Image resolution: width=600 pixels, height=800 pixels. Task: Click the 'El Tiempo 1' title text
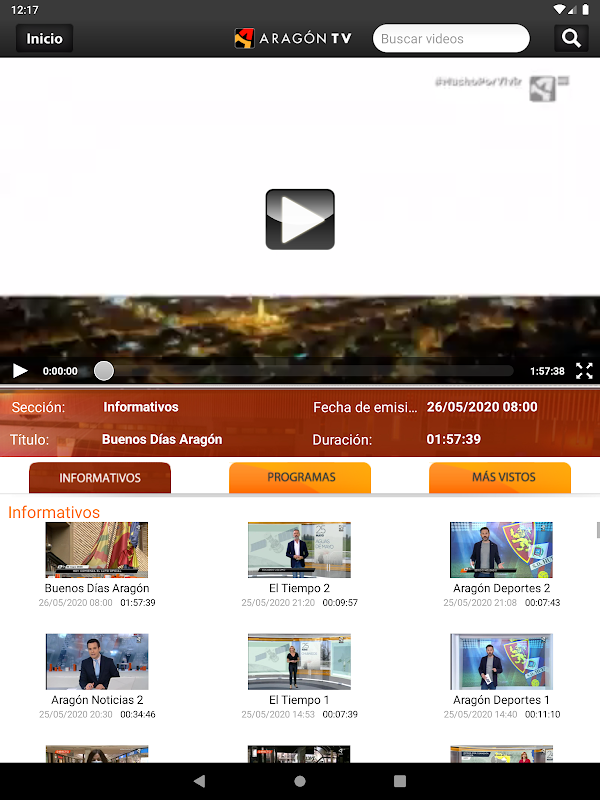coord(299,700)
